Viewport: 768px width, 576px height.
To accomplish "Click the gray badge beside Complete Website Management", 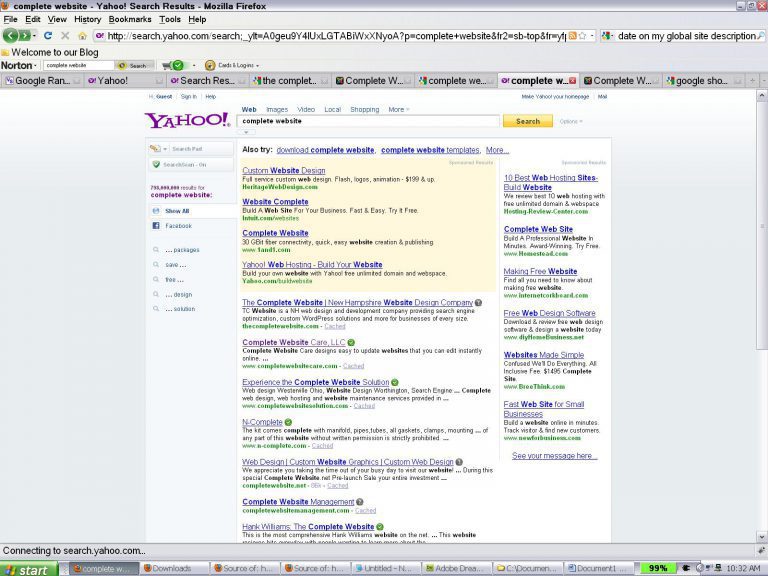I will (x=360, y=502).
